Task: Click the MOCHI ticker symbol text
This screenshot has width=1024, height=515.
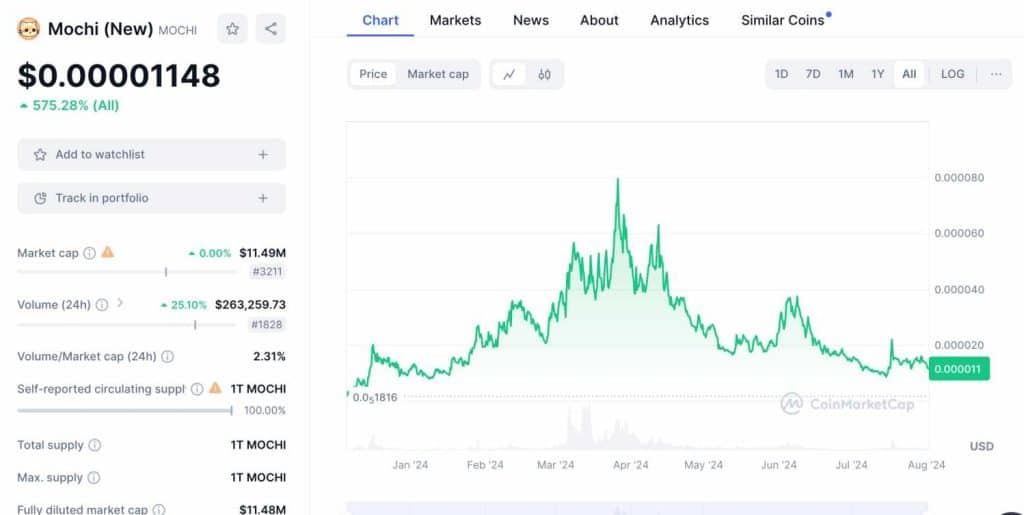Action: point(178,31)
